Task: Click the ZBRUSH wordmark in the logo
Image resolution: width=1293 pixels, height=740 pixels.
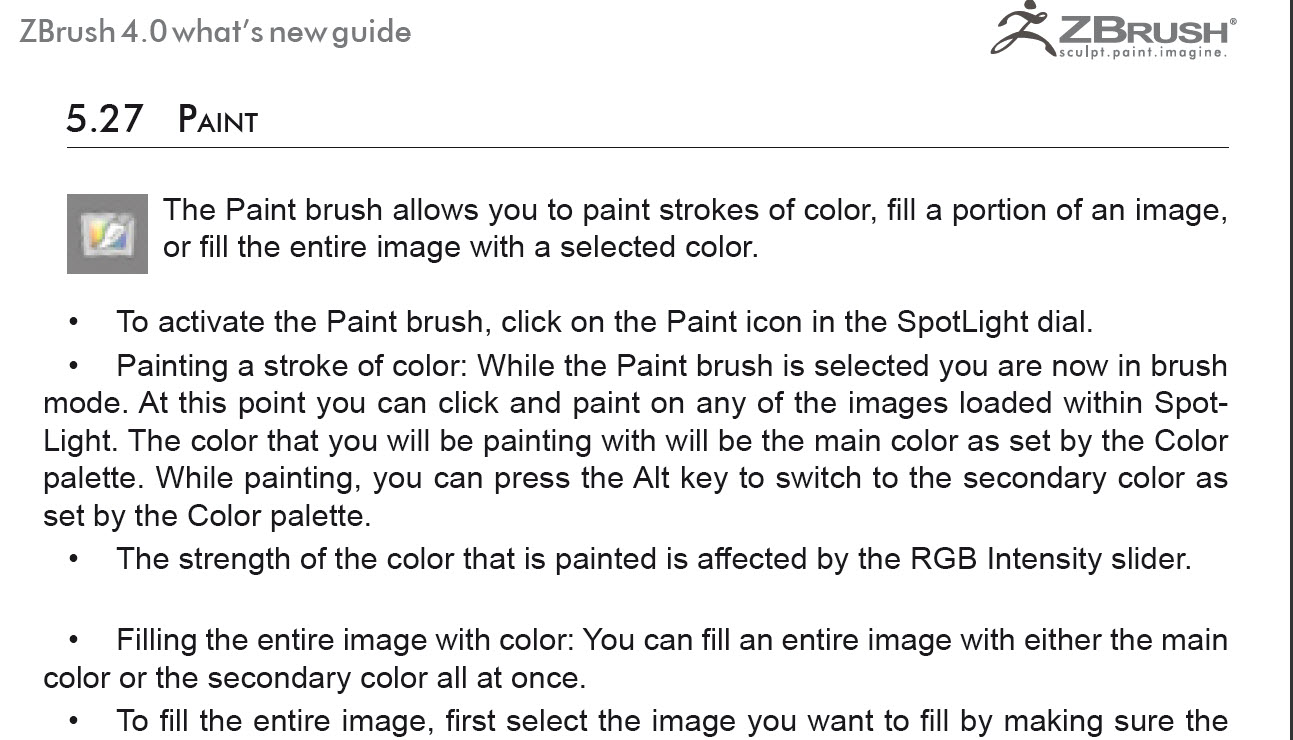Action: click(1145, 29)
